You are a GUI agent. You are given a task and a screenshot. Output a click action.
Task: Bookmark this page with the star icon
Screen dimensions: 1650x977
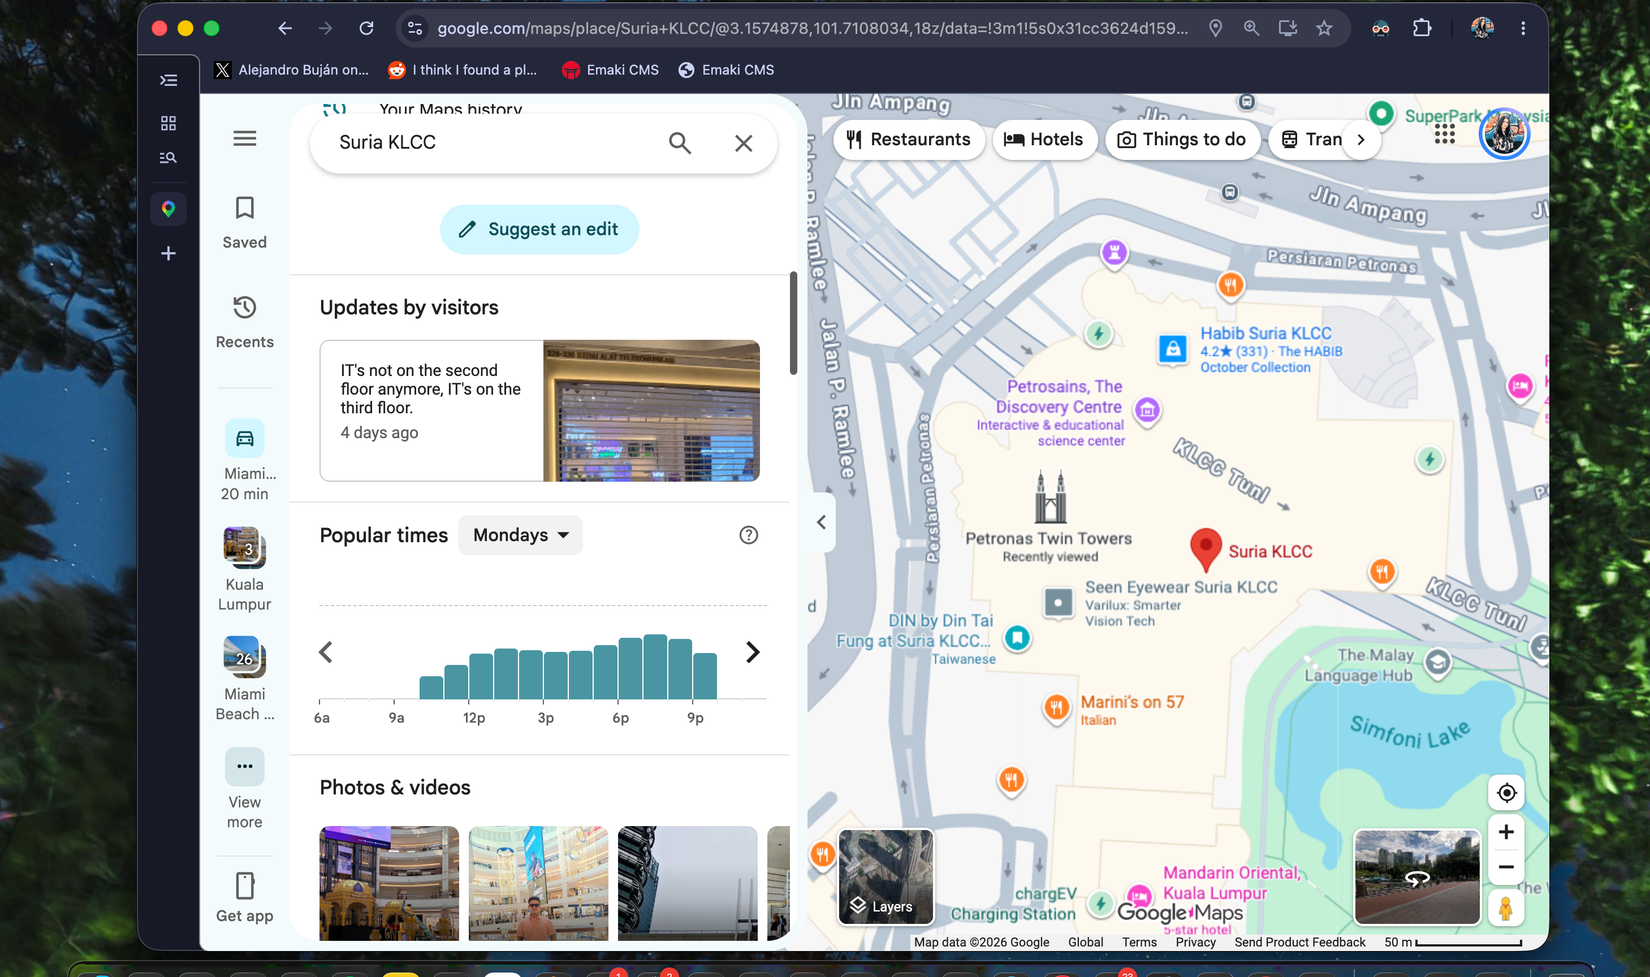1324,28
